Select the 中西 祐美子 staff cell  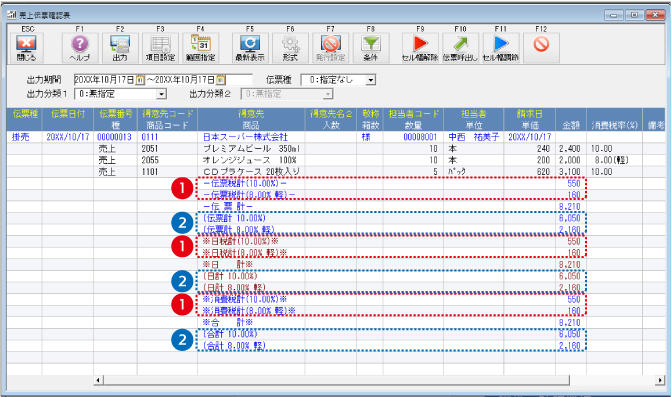coord(474,137)
